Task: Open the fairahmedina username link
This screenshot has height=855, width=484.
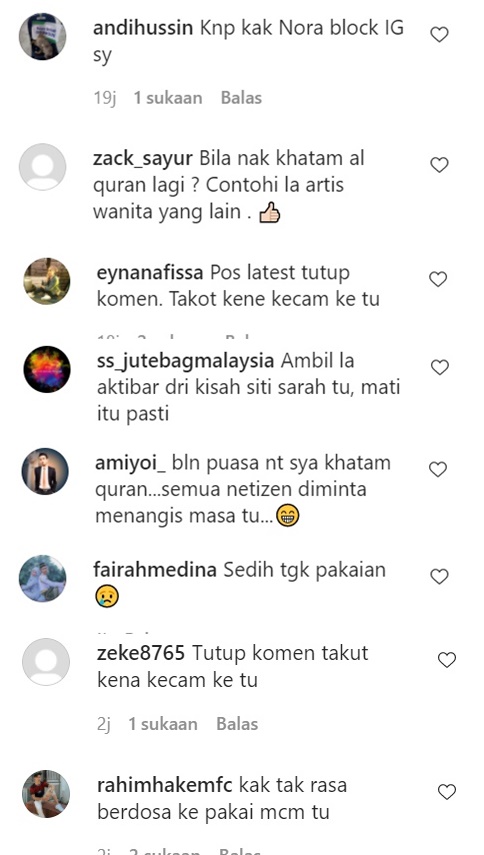Action: coord(155,570)
